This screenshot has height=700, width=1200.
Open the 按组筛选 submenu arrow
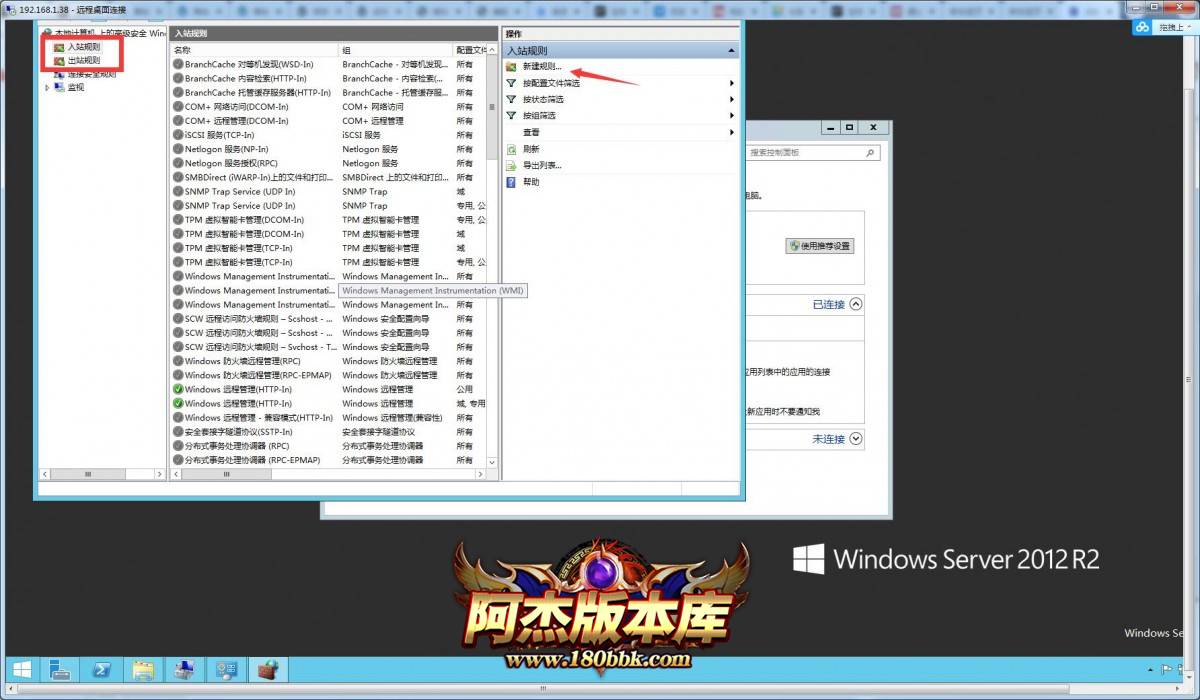pyautogui.click(x=732, y=115)
